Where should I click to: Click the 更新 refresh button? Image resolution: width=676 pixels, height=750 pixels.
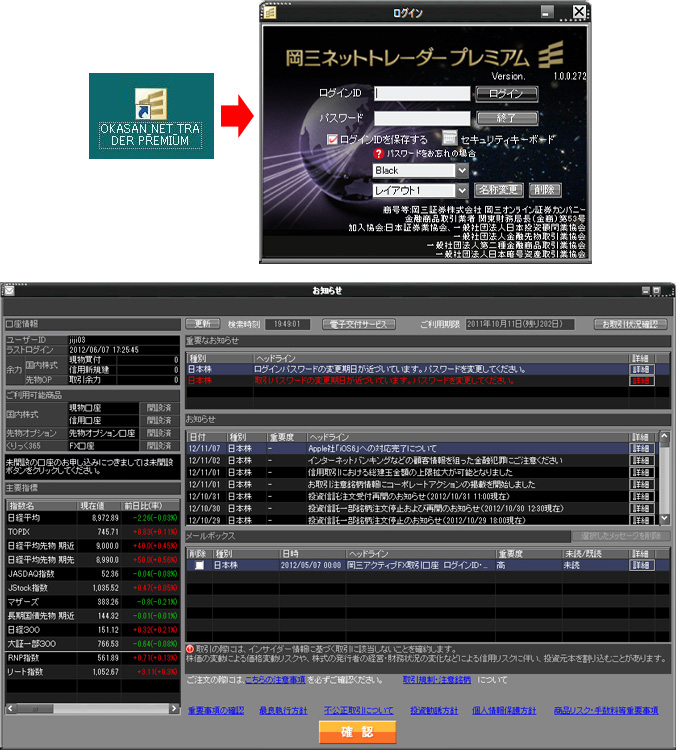click(x=203, y=324)
